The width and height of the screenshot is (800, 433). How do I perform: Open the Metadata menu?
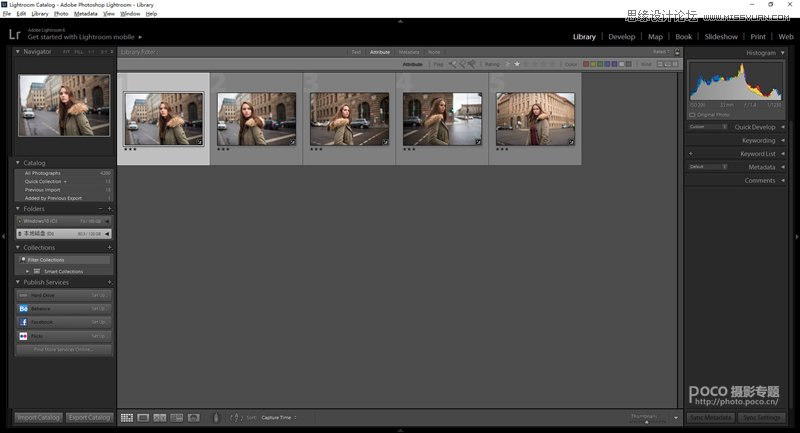point(86,14)
